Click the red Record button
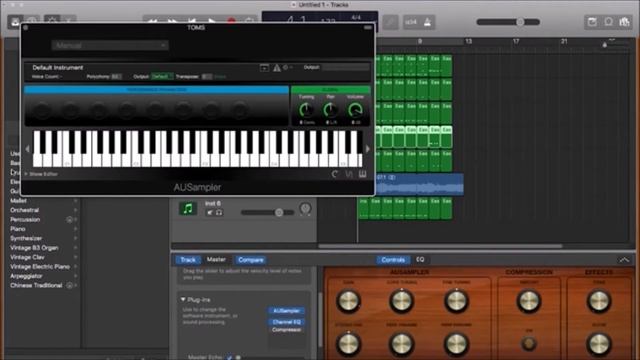Screen dimensions: 640x360 point(231,20)
